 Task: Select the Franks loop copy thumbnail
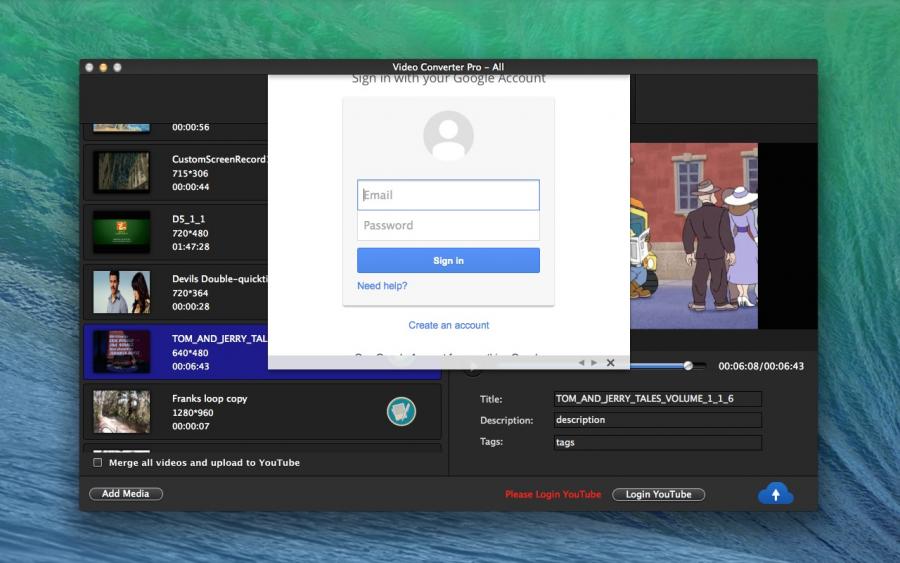click(122, 412)
